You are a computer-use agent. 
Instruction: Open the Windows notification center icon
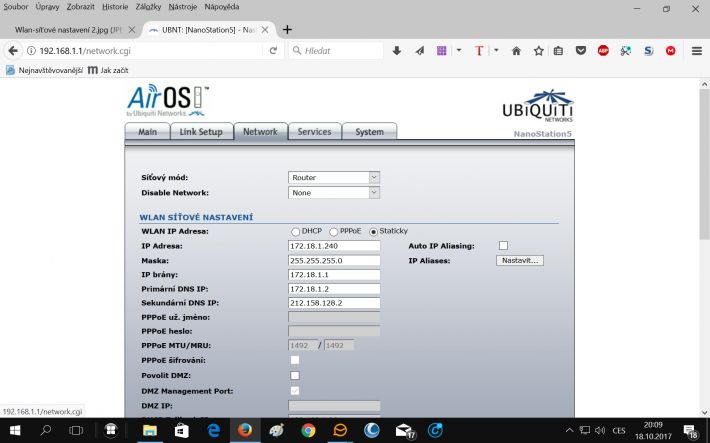[x=691, y=432]
